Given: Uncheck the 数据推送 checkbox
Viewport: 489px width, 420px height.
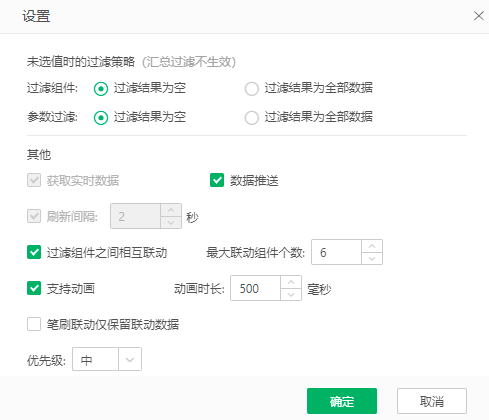Looking at the screenshot, I should [217, 180].
